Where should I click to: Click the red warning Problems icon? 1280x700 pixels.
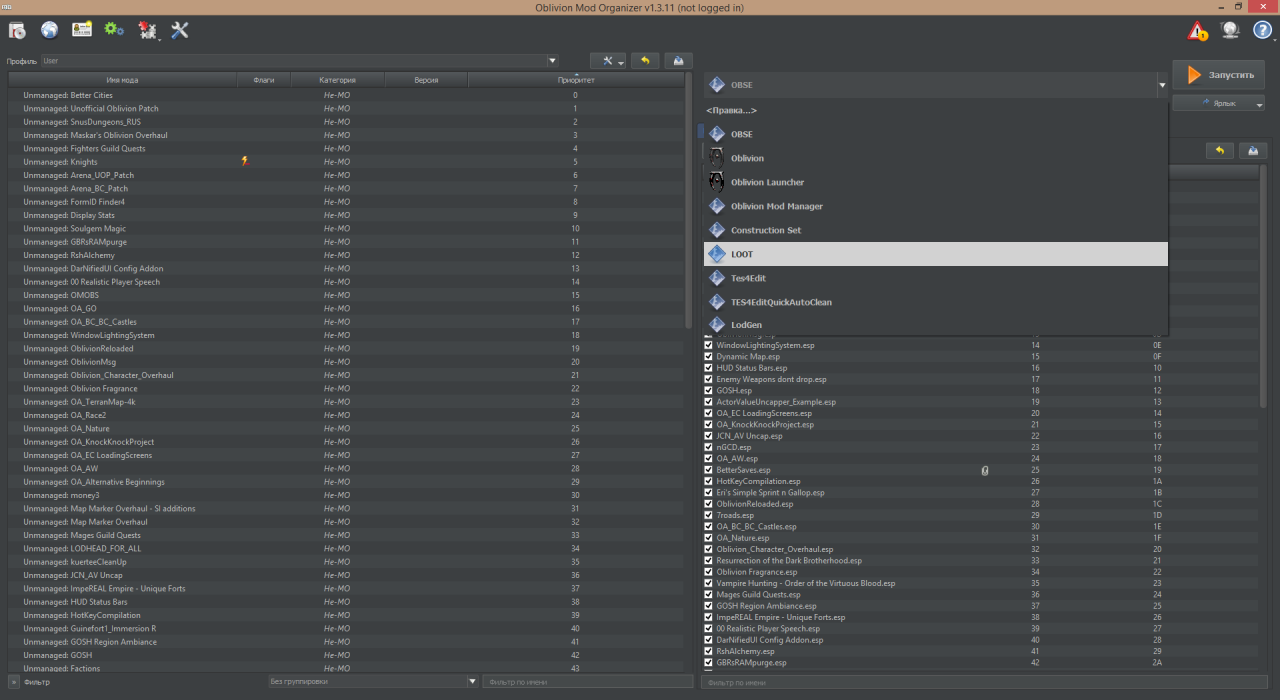[1197, 31]
